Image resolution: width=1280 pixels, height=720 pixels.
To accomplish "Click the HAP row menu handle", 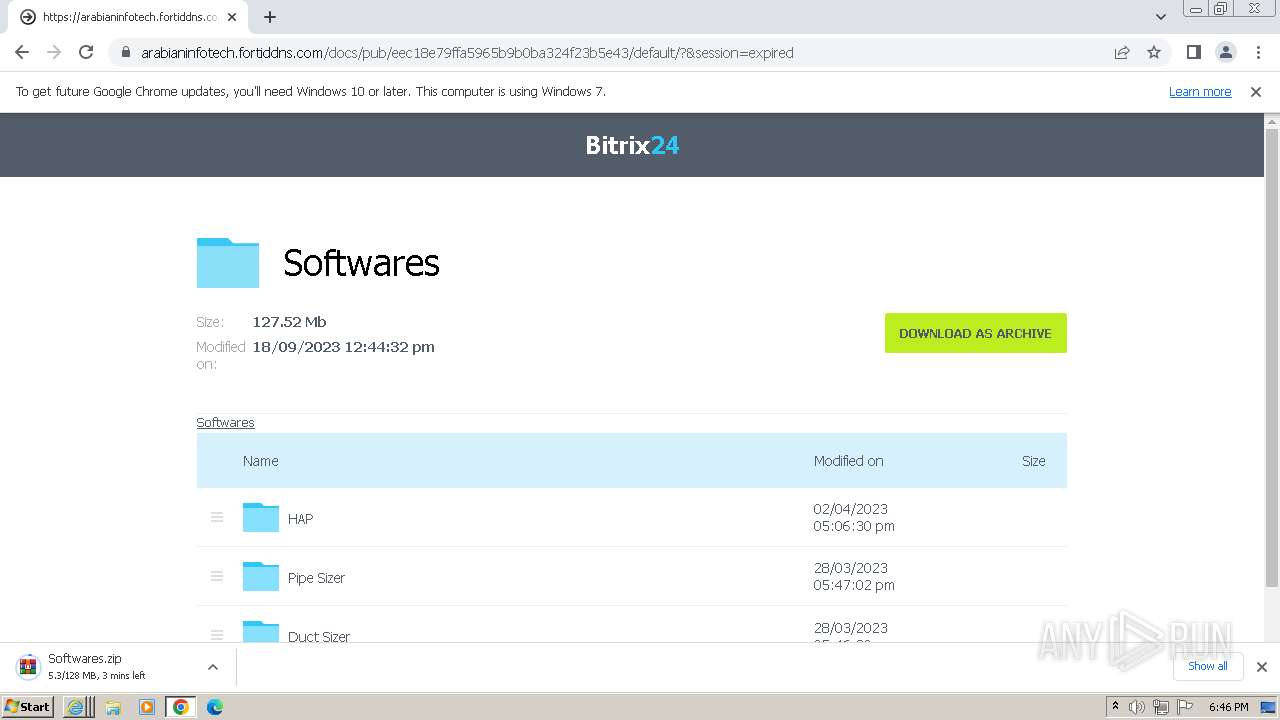I will point(217,517).
